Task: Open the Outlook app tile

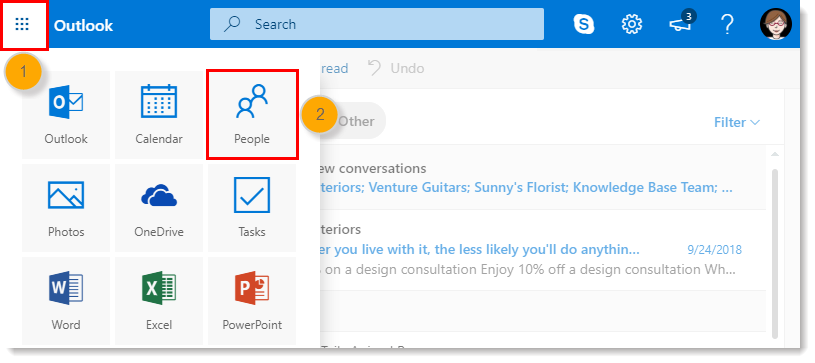Action: 66,115
